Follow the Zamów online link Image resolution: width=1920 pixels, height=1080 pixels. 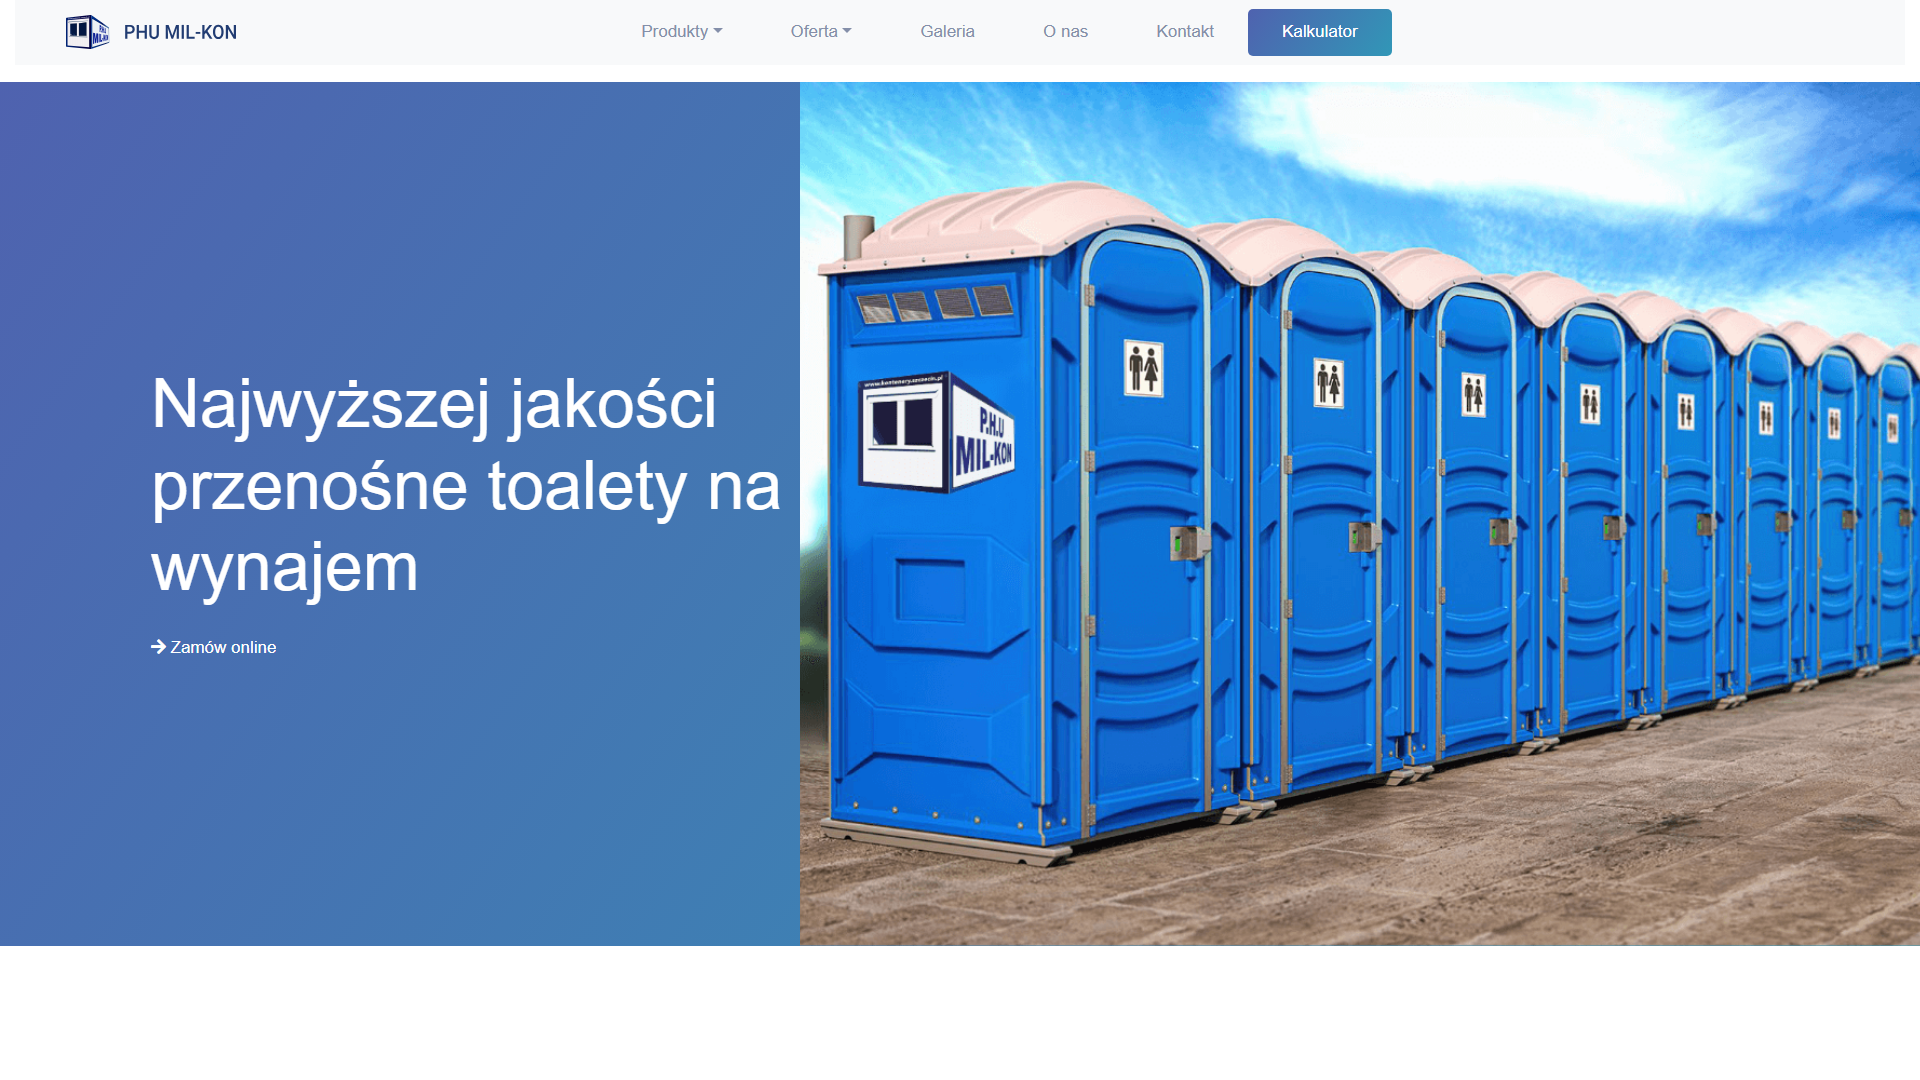coord(223,648)
